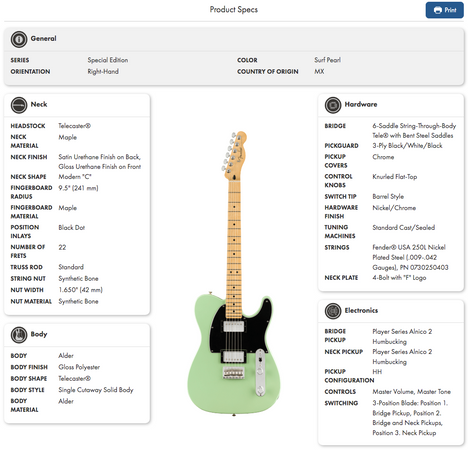Select the Standard truss rod value
Viewport: 468px width, 450px height.
71,267
